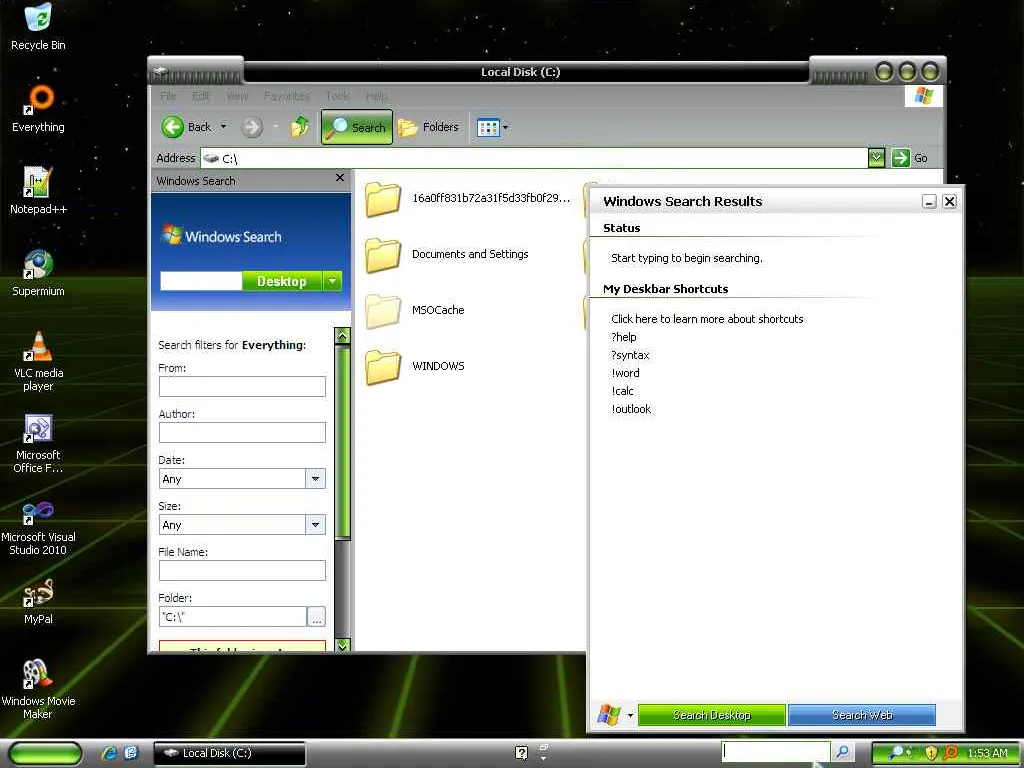This screenshot has width=1024, height=768.
Task: Click the grayed Forward arrow button
Action: coord(252,127)
